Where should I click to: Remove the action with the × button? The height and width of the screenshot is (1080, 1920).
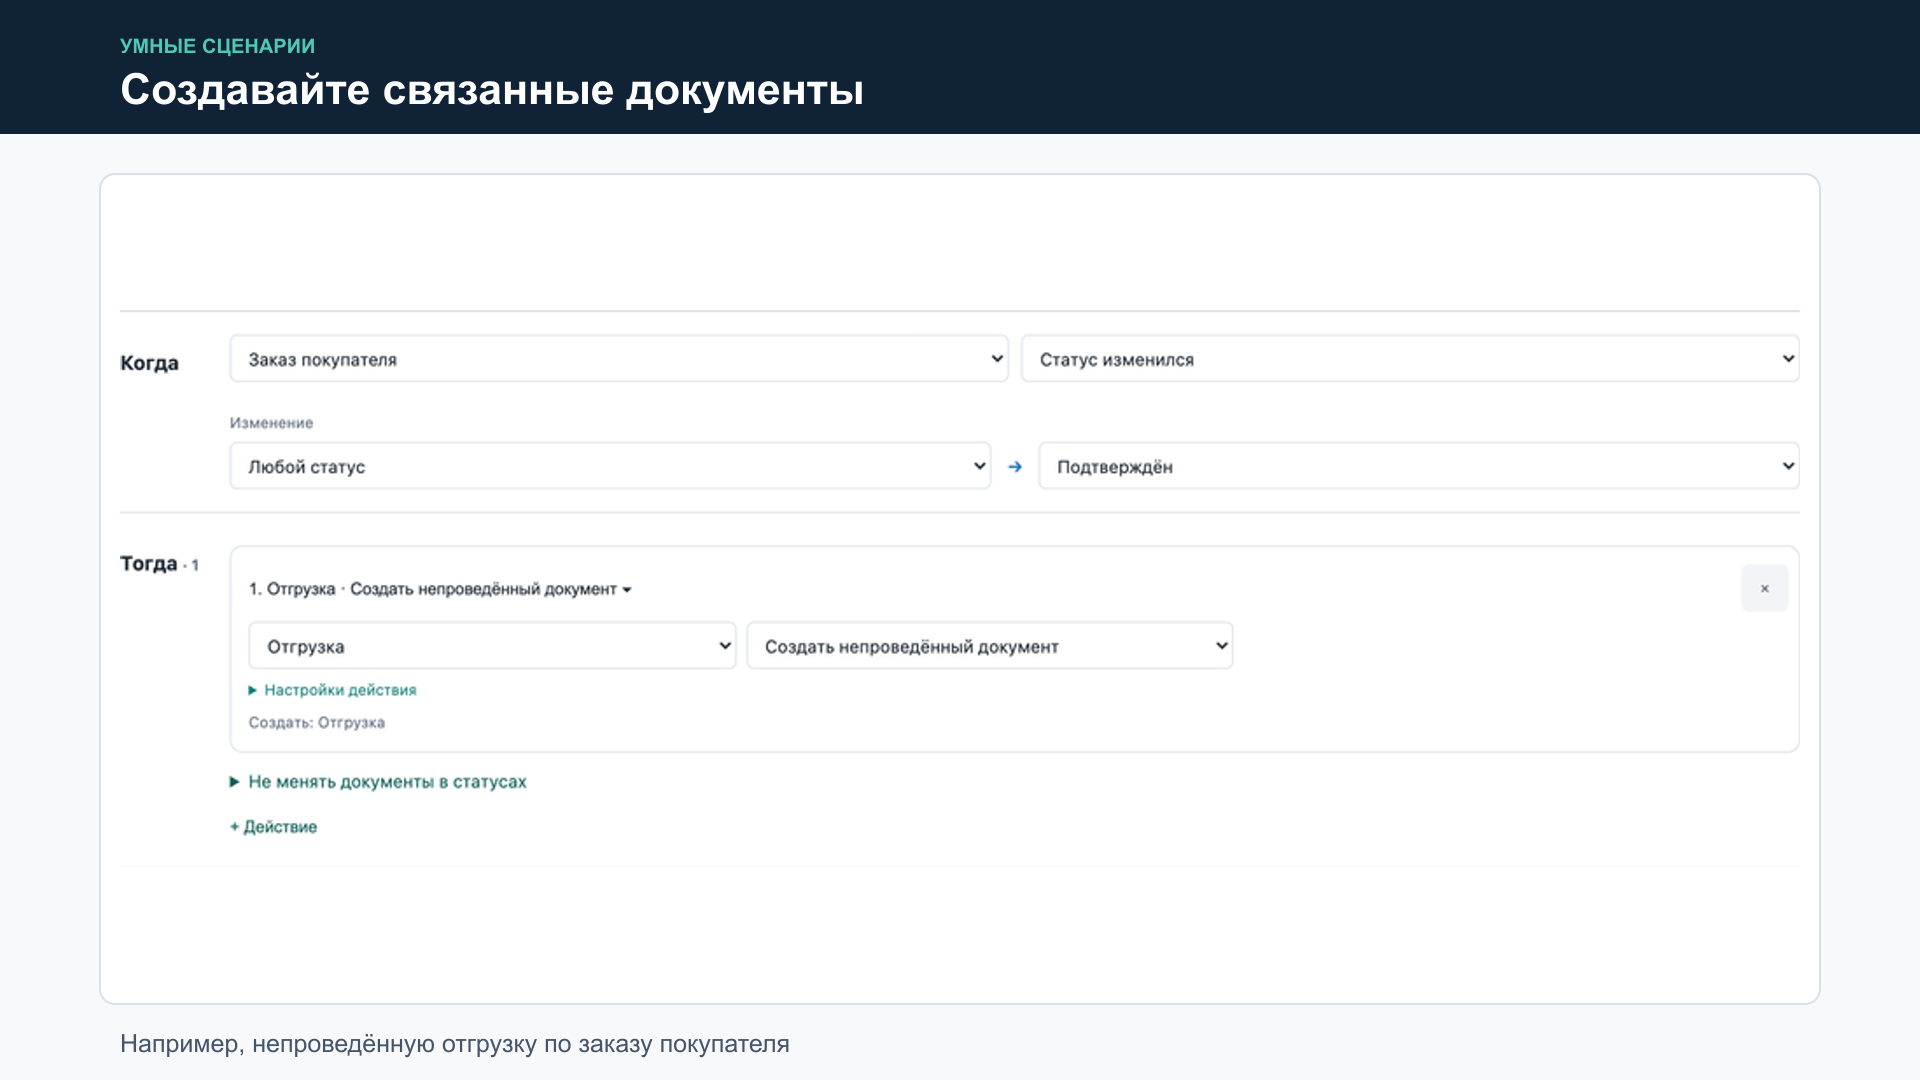tap(1765, 588)
